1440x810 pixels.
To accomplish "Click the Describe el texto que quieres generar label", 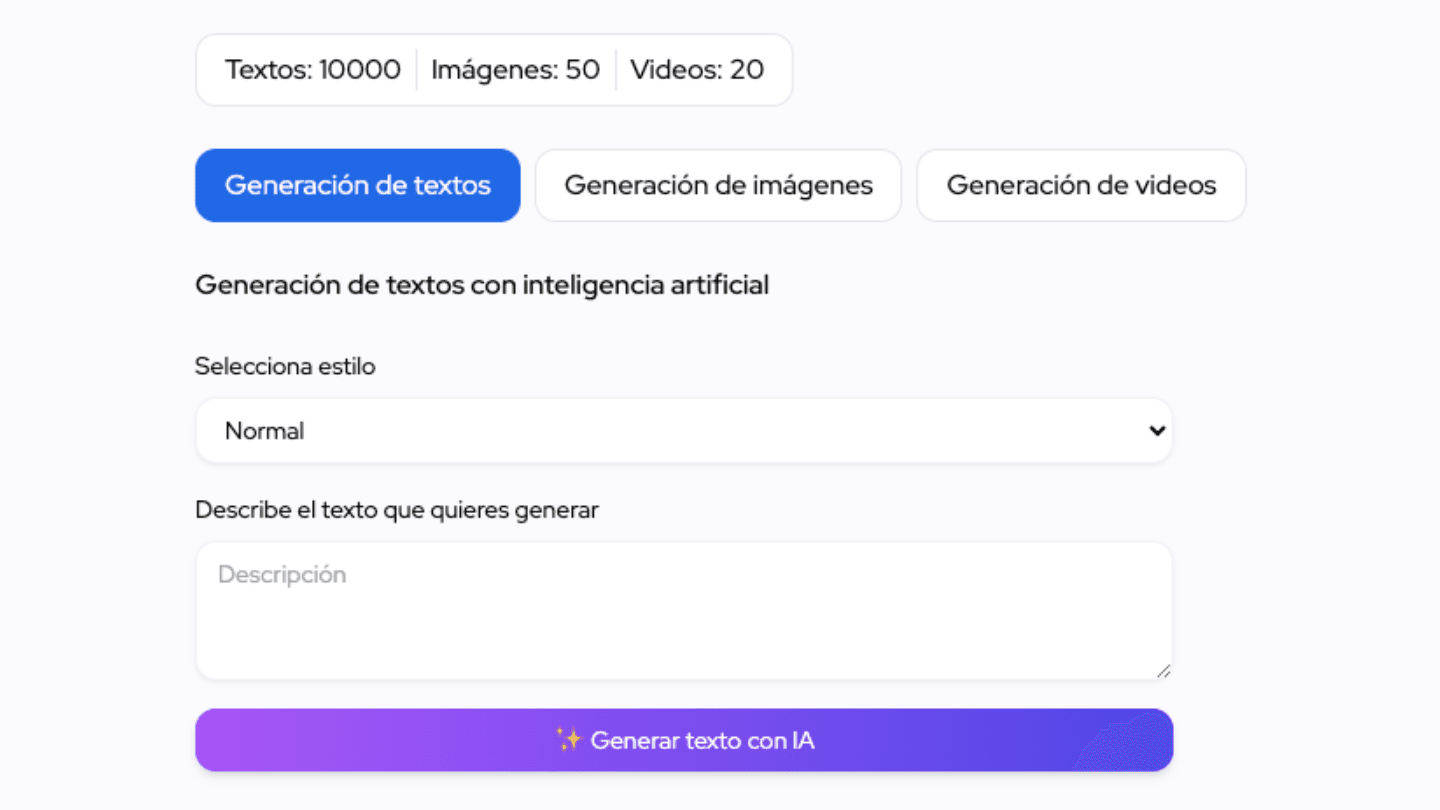I will click(x=397, y=509).
